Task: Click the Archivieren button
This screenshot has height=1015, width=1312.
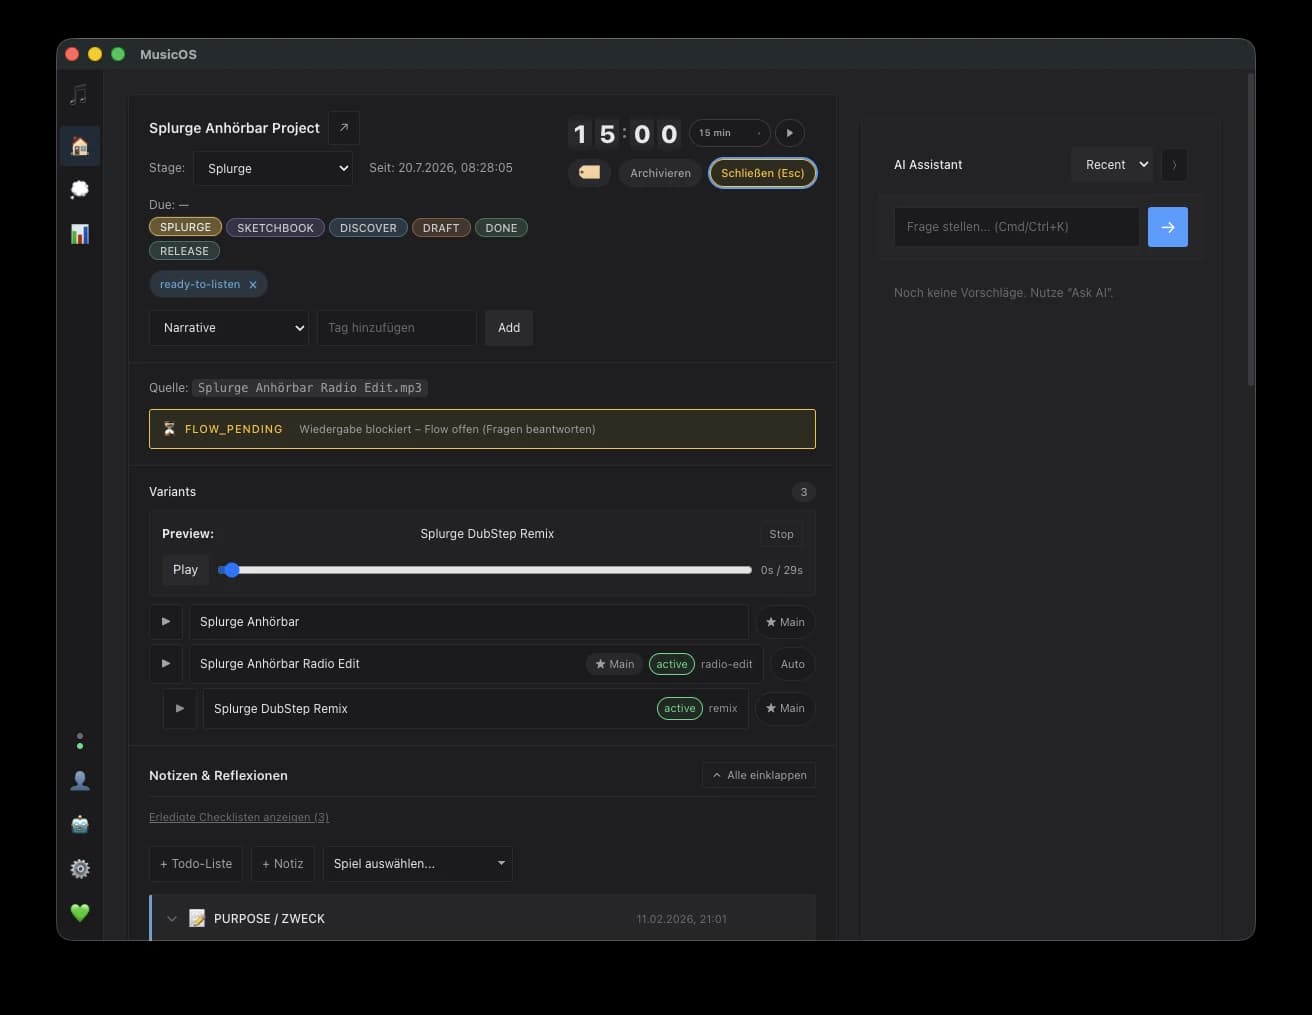Action: click(x=660, y=173)
